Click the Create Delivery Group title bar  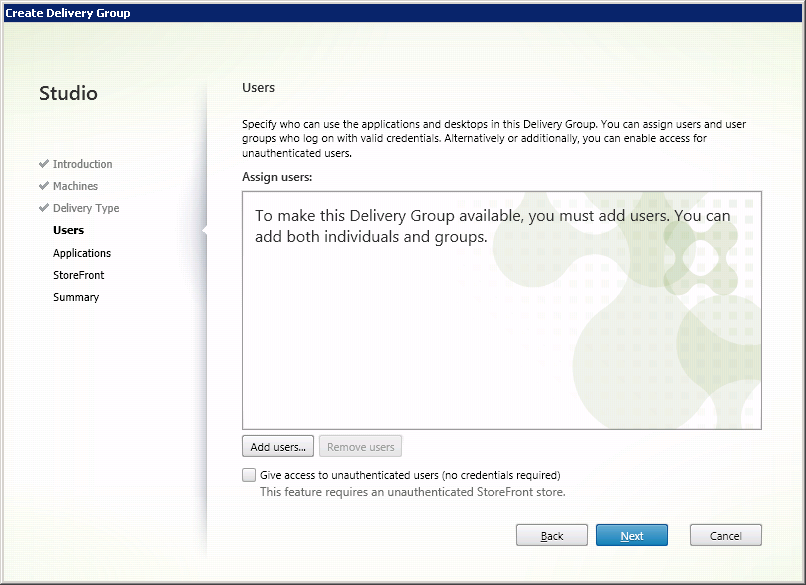tap(400, 13)
